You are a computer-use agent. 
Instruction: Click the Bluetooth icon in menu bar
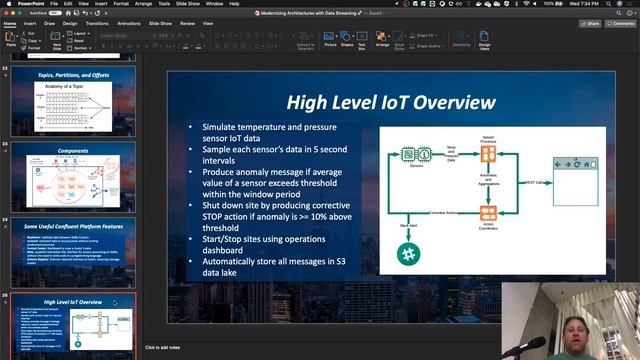pos(516,4)
